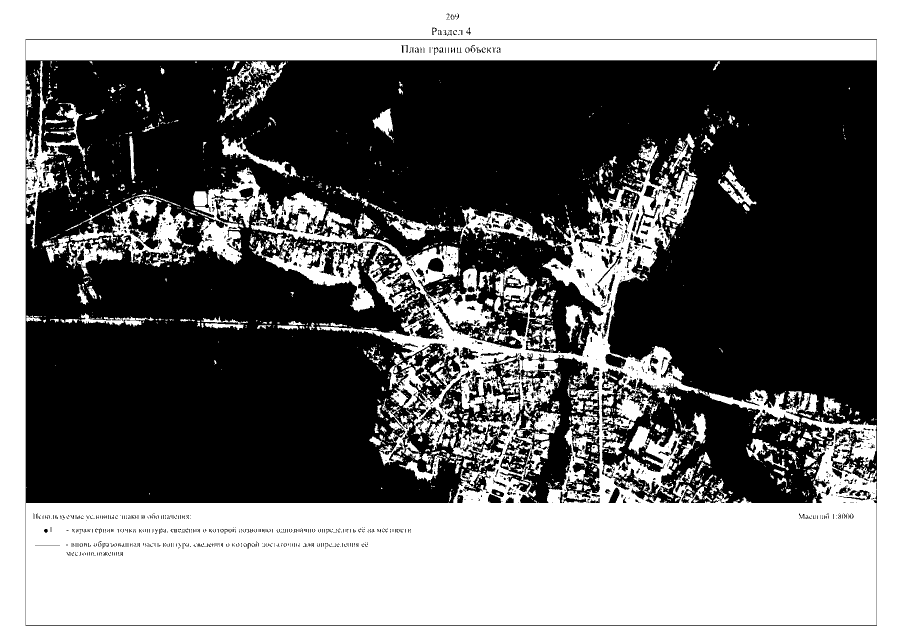Click the central road intersection on map
The width and height of the screenshot is (905, 640).
coord(590,355)
